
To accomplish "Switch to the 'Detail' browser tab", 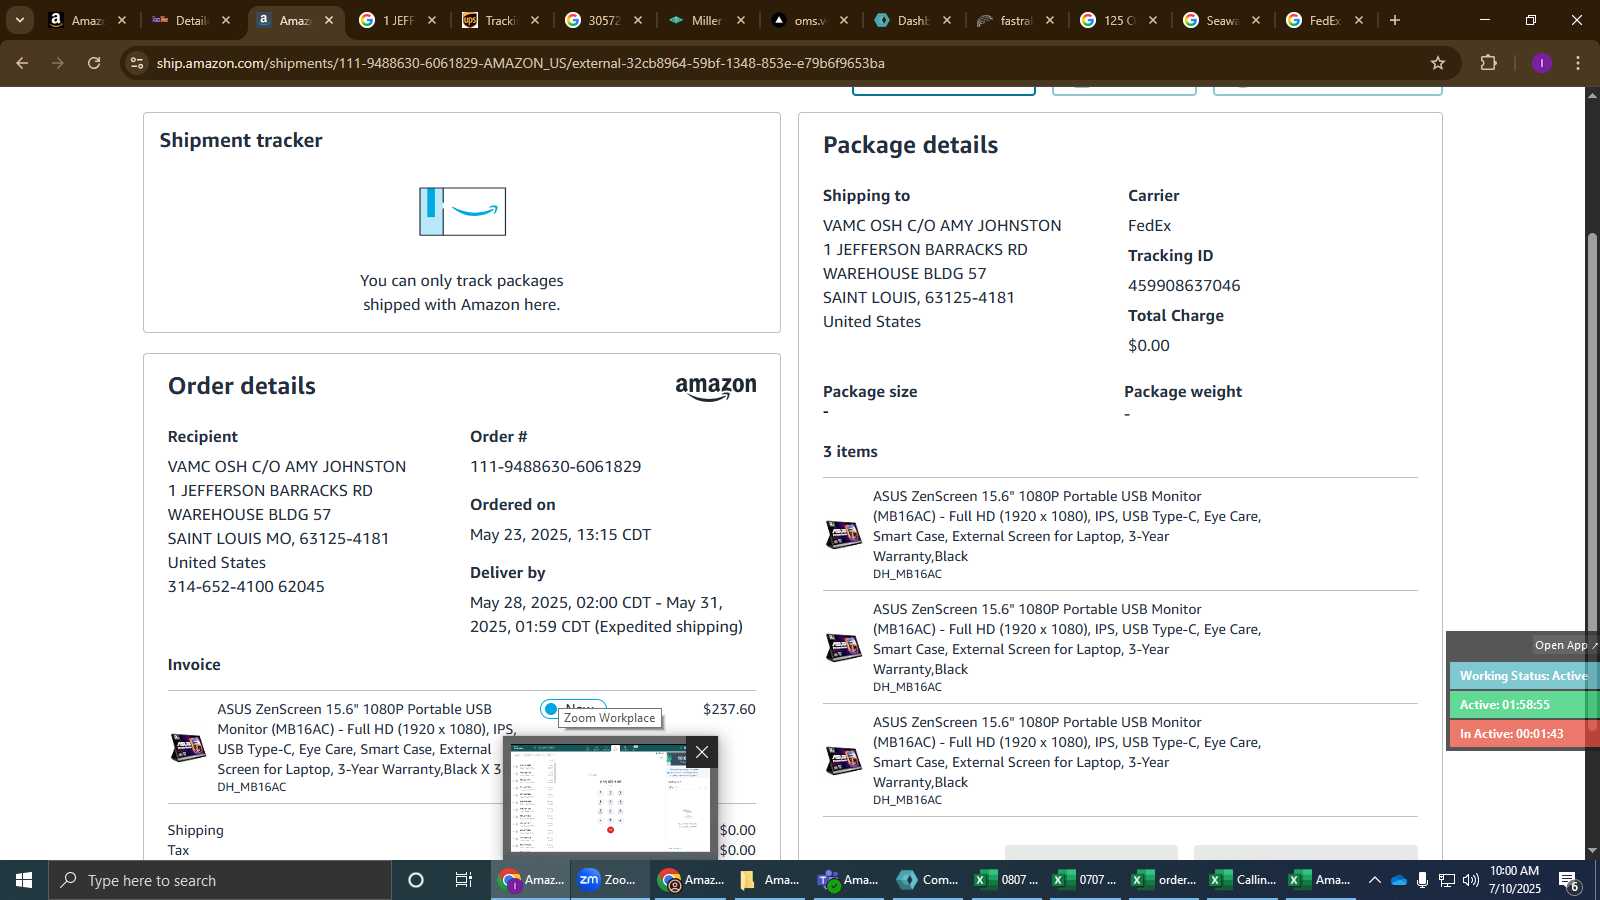I will click(191, 20).
